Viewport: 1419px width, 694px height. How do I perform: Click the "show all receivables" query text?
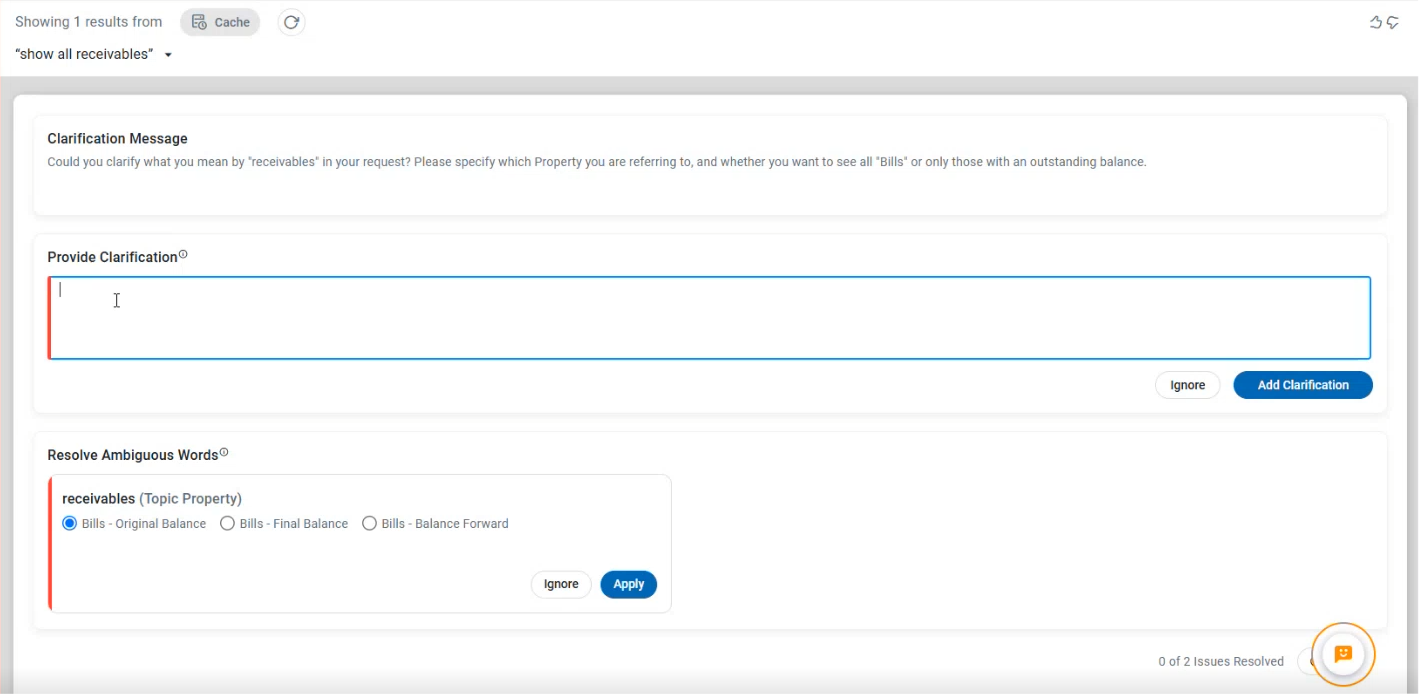click(x=84, y=54)
